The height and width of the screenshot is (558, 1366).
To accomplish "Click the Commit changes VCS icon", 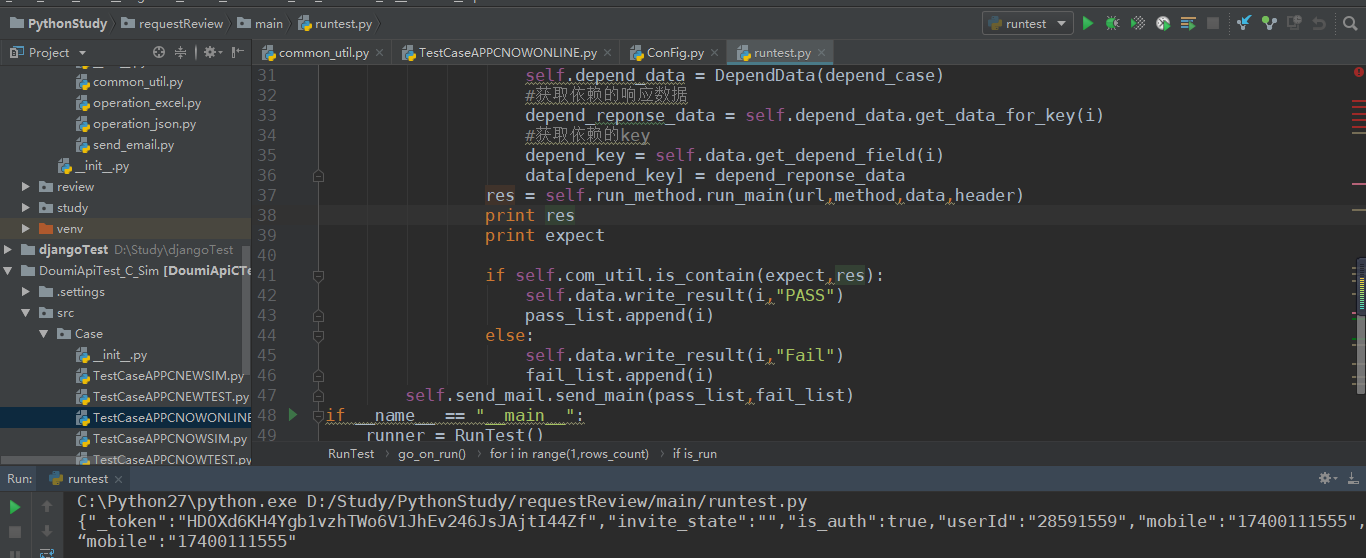I will pos(1269,23).
